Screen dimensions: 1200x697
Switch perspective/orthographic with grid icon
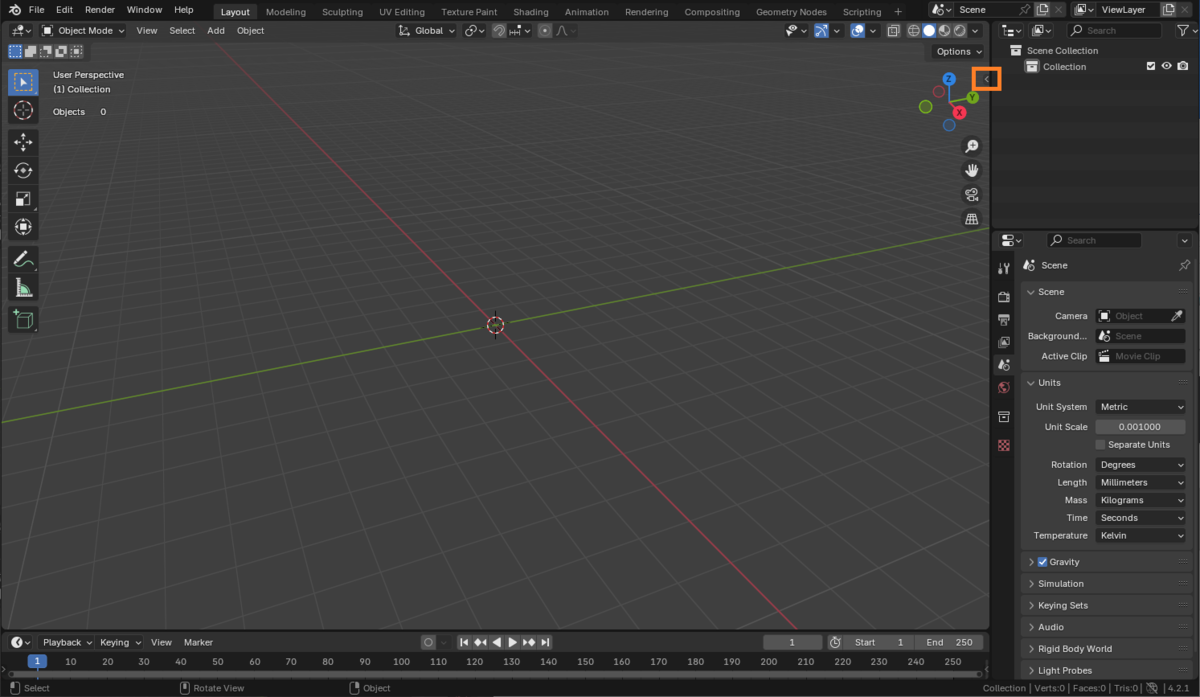click(x=971, y=219)
